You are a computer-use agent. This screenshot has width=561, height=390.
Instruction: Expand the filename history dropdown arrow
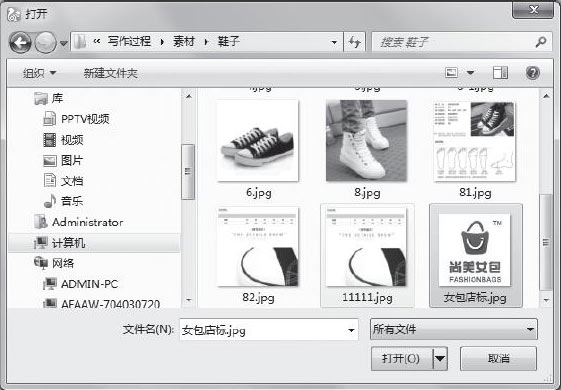coord(351,330)
